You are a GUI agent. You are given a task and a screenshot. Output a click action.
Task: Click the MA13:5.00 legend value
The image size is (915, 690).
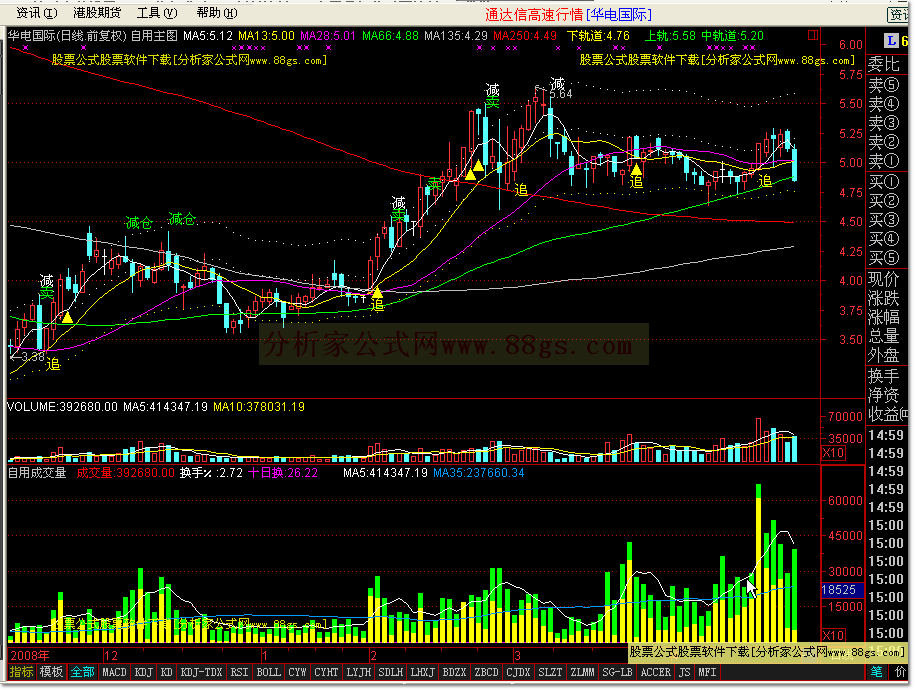(x=267, y=36)
